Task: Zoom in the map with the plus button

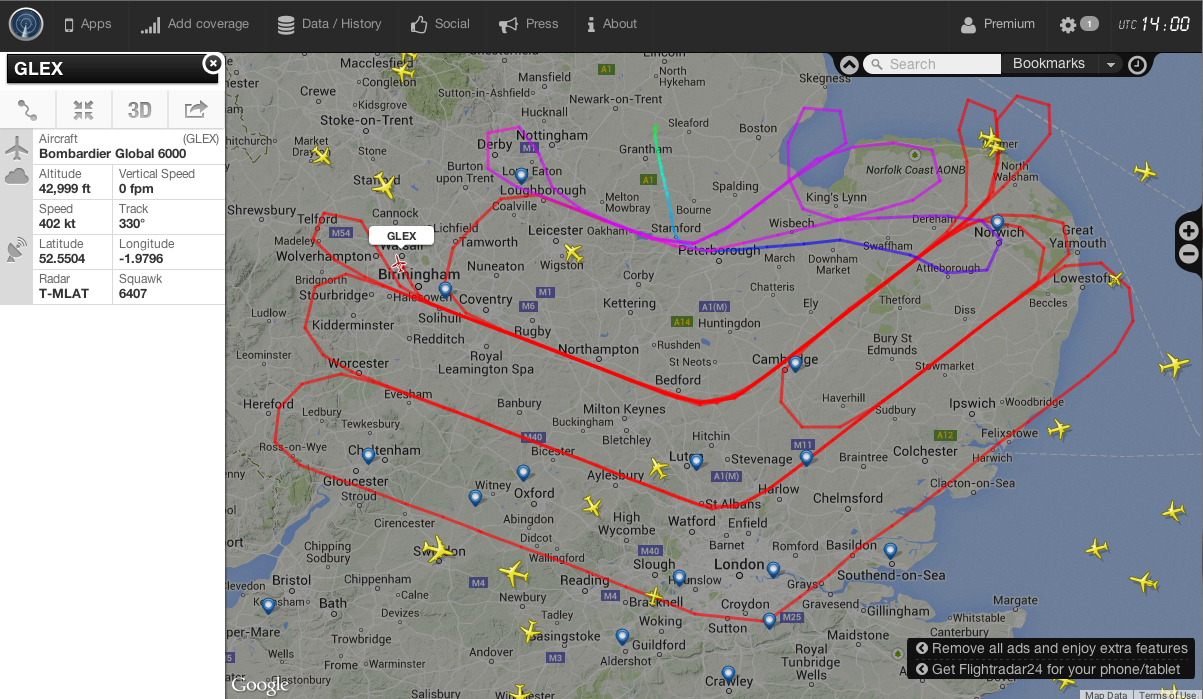Action: [x=1189, y=230]
